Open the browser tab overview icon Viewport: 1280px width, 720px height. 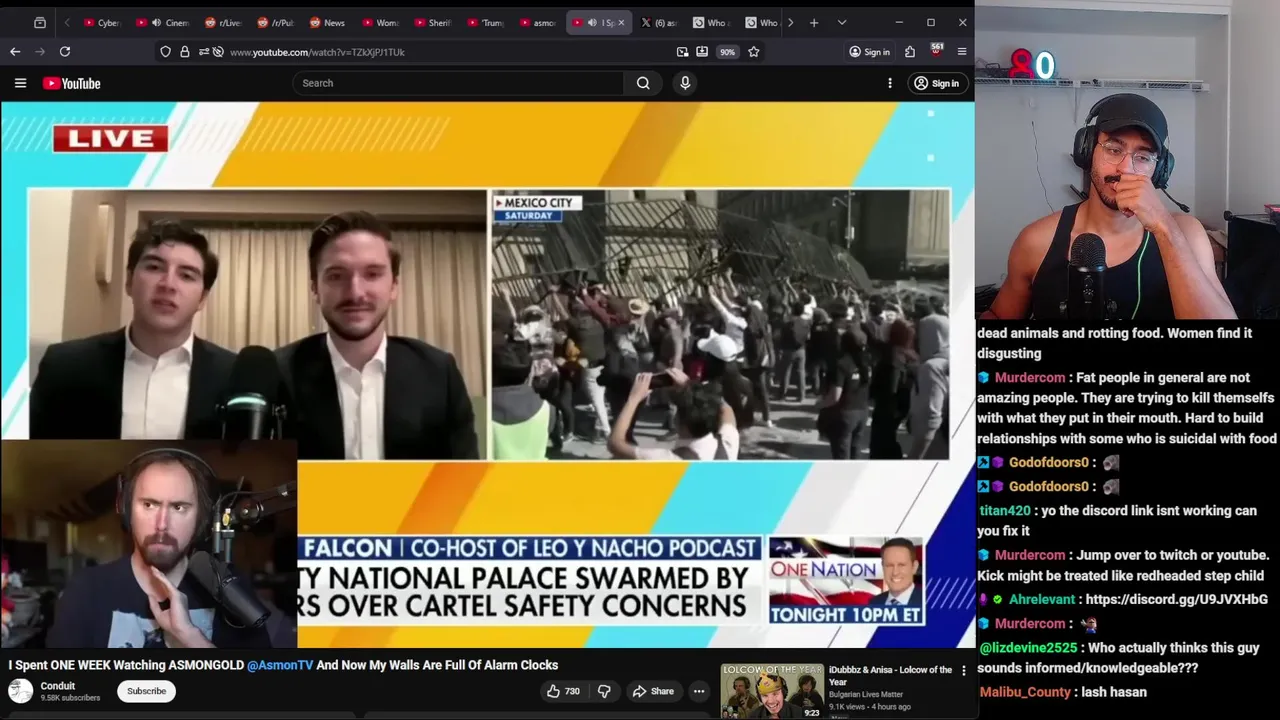pos(39,22)
